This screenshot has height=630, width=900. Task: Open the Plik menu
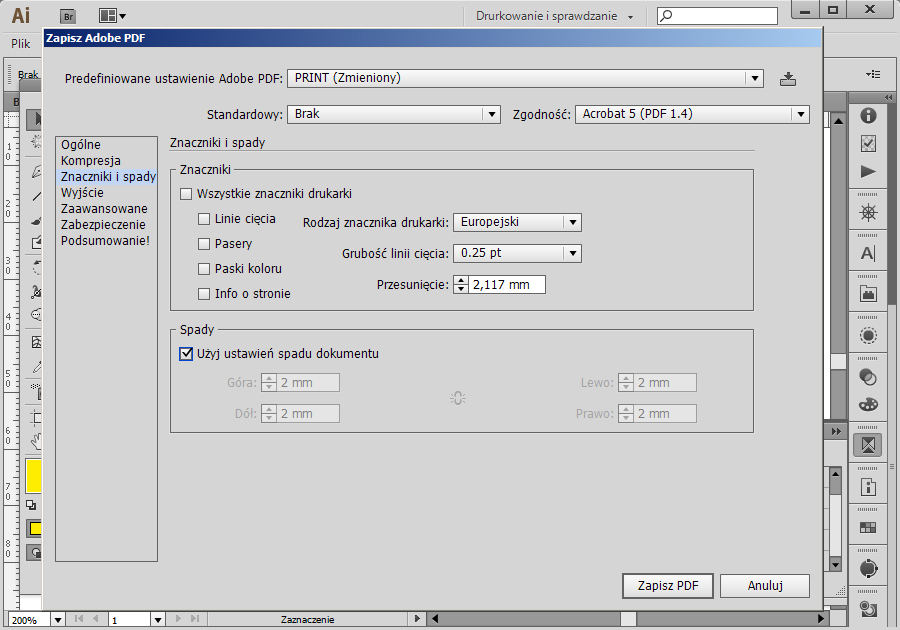[21, 44]
